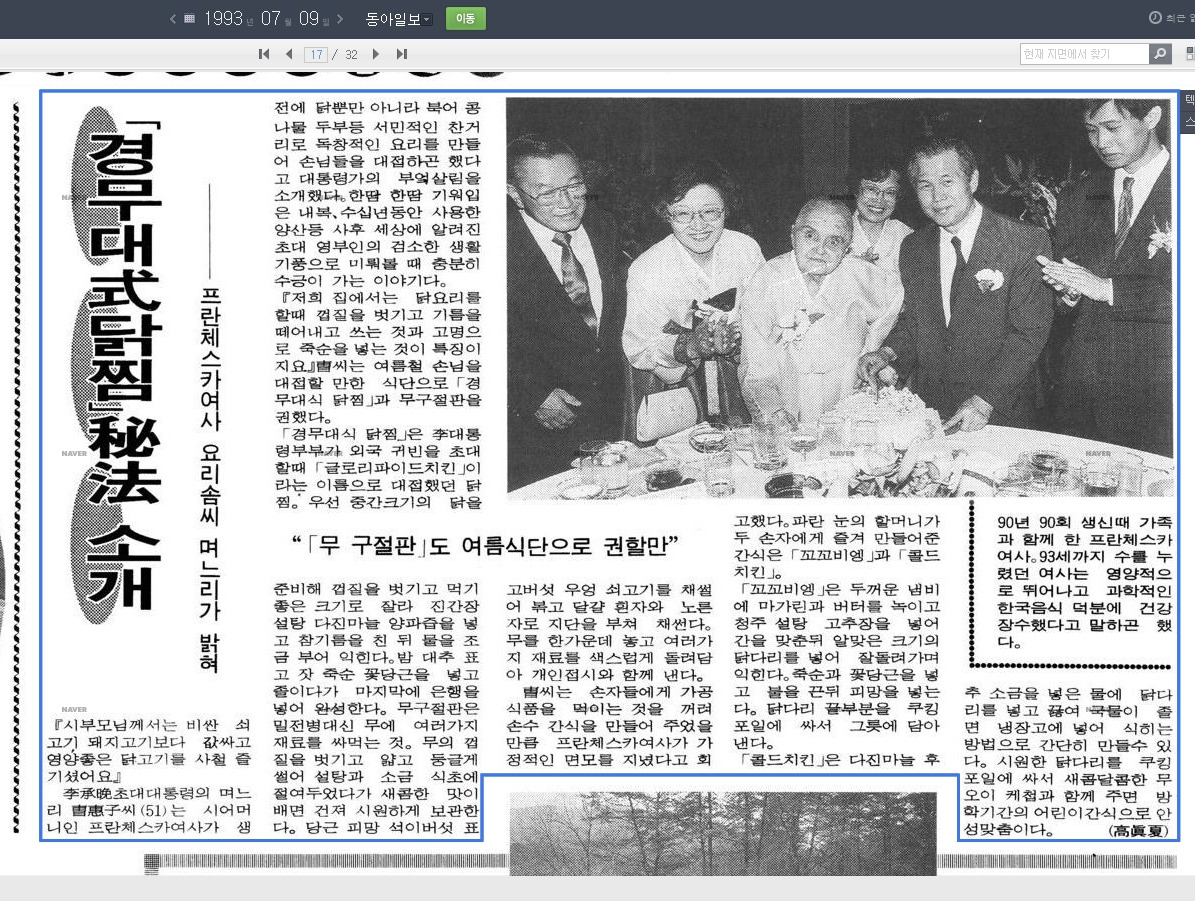
Task: Jump to the first page of the paper
Action: point(264,54)
